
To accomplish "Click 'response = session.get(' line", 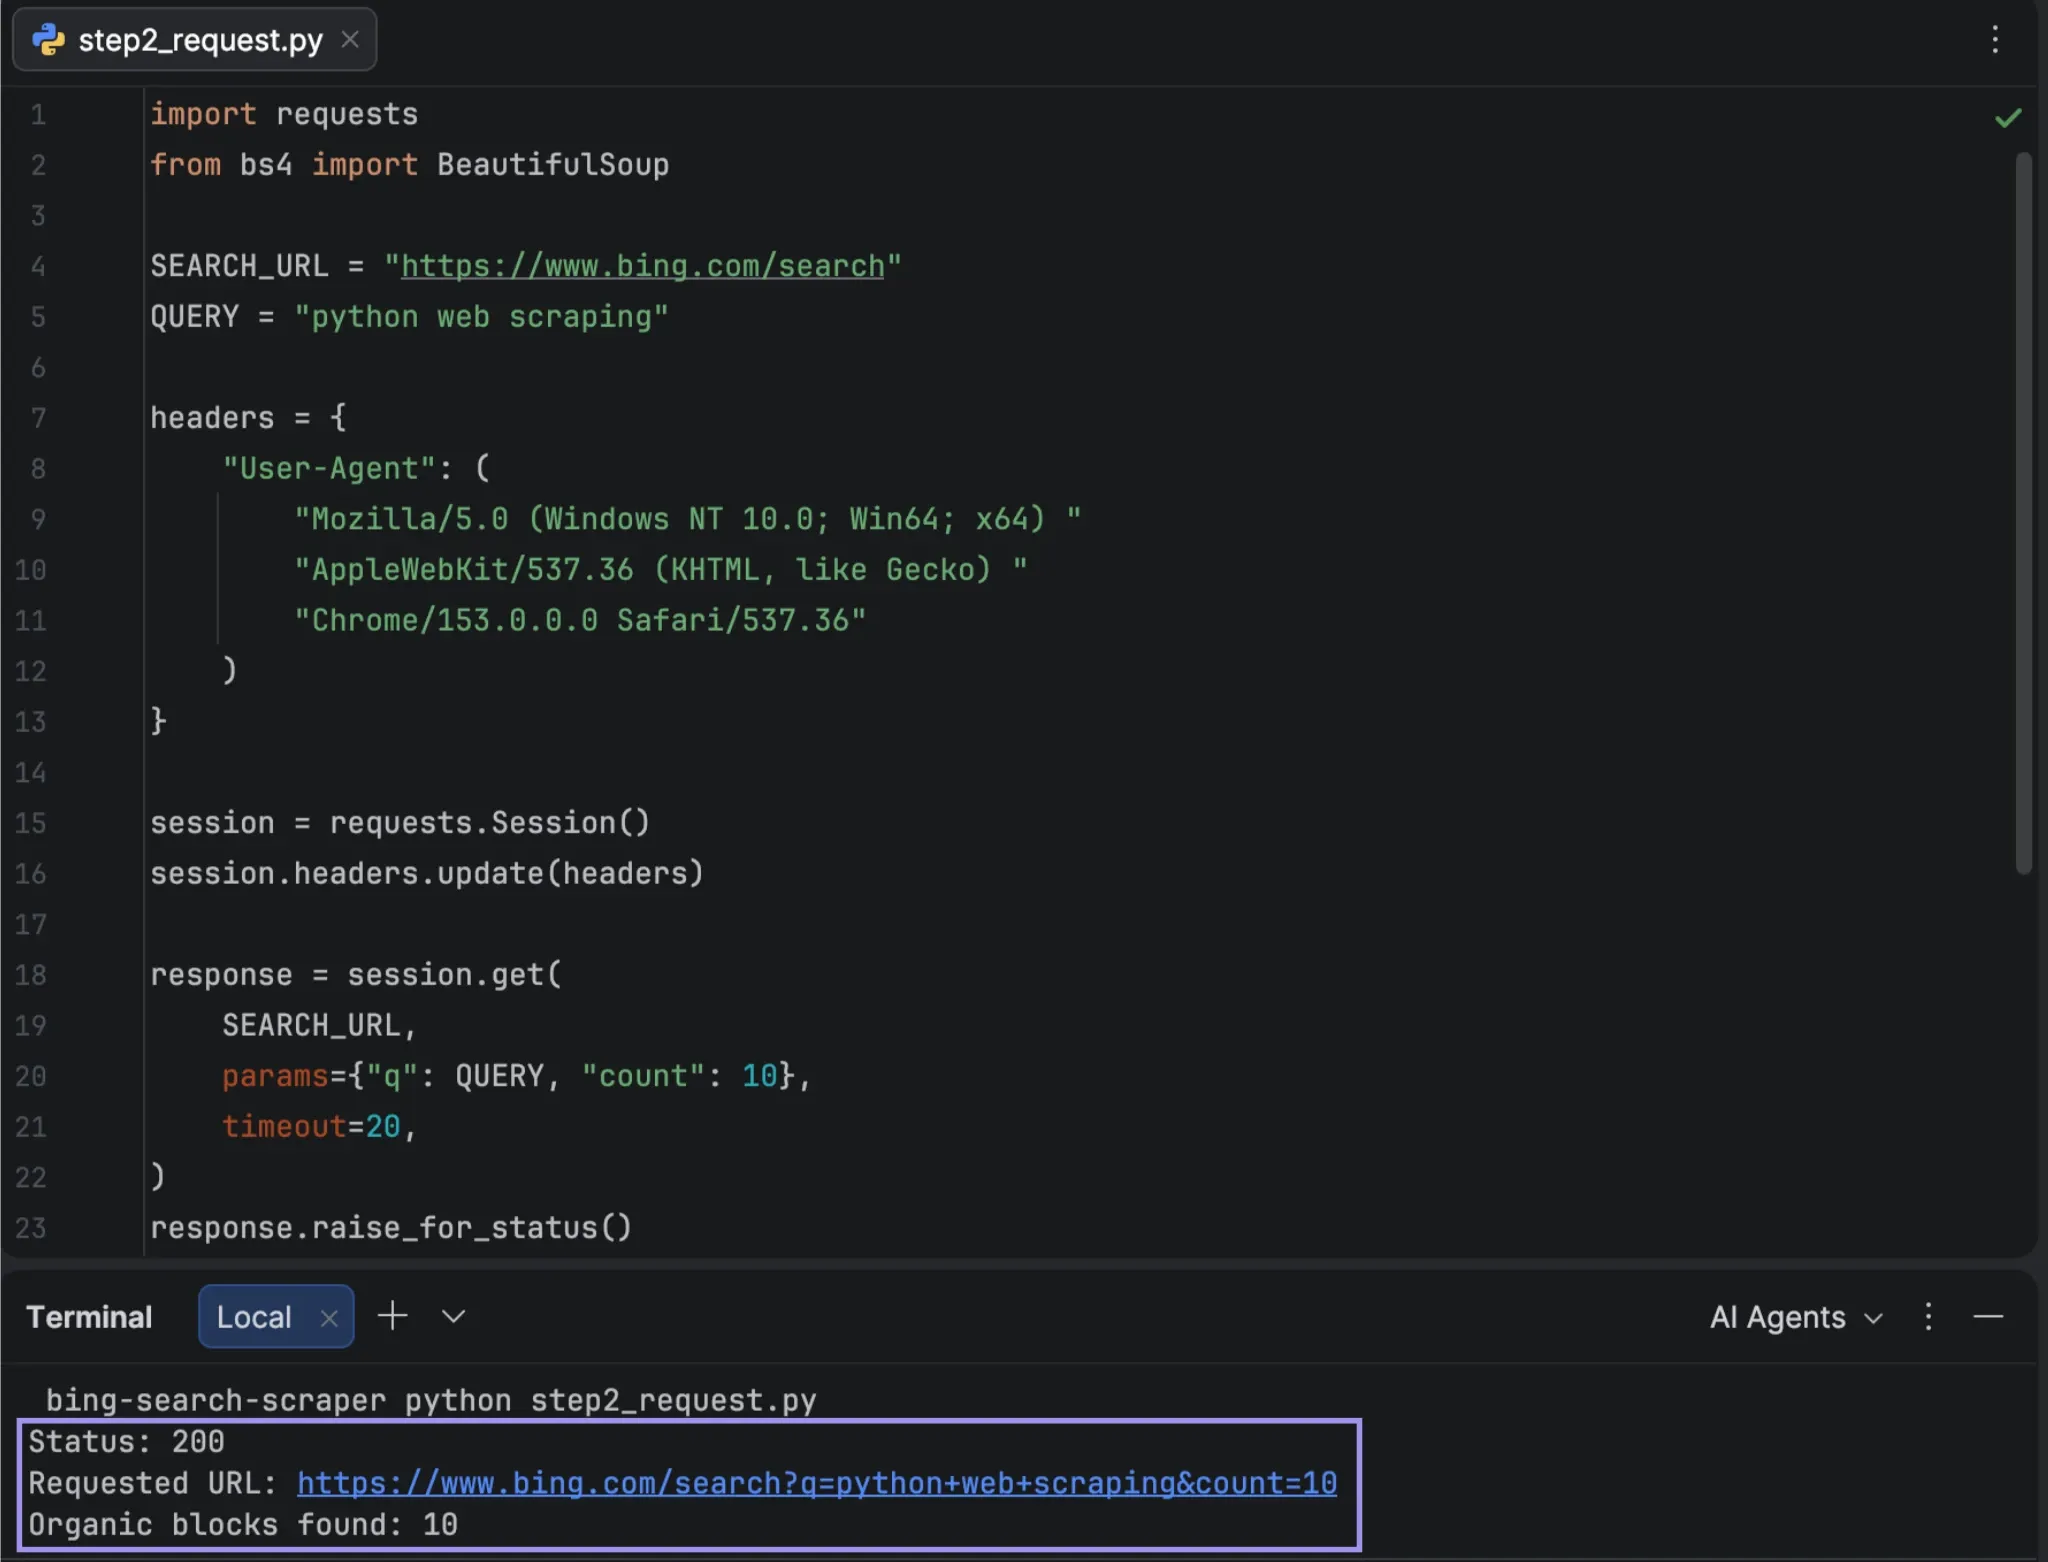I will [x=356, y=975].
